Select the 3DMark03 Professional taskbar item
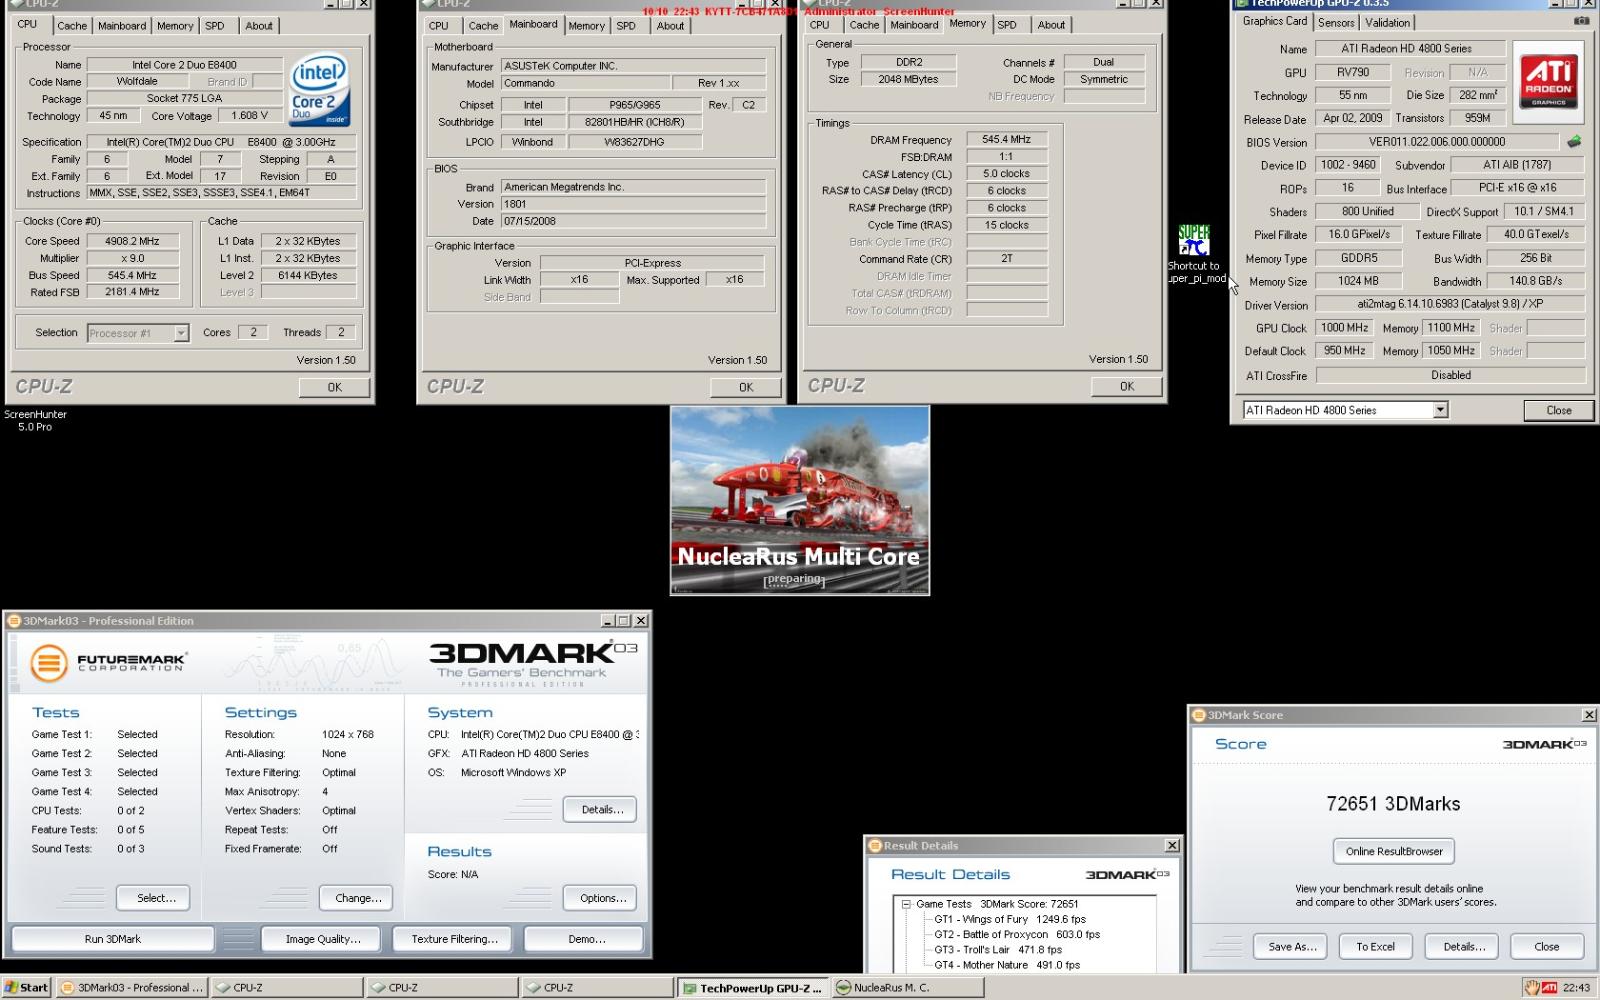 pyautogui.click(x=131, y=988)
